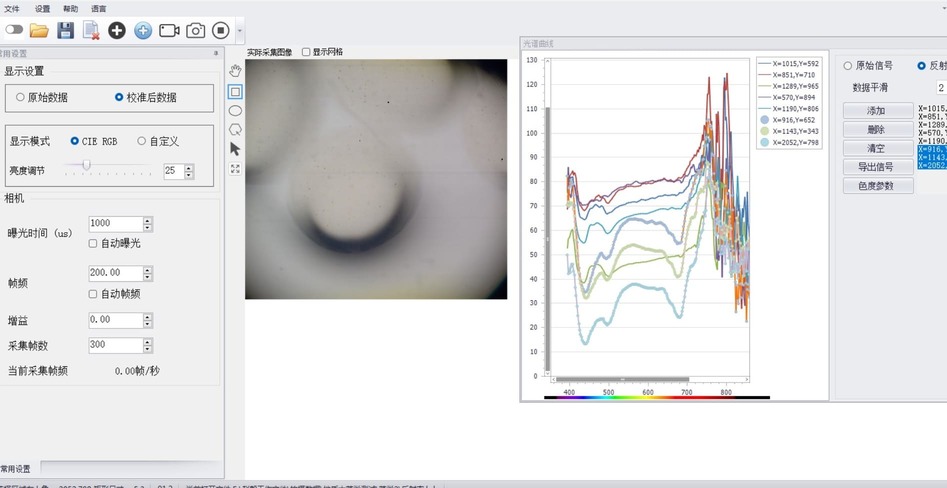Capture a snapshot with the camera icon

[x=195, y=31]
